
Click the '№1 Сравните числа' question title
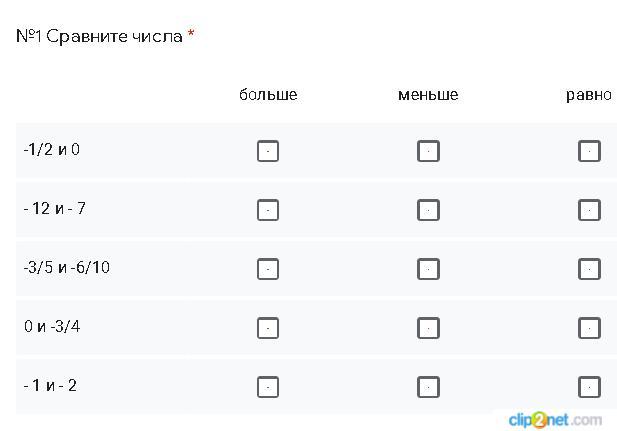pos(99,36)
